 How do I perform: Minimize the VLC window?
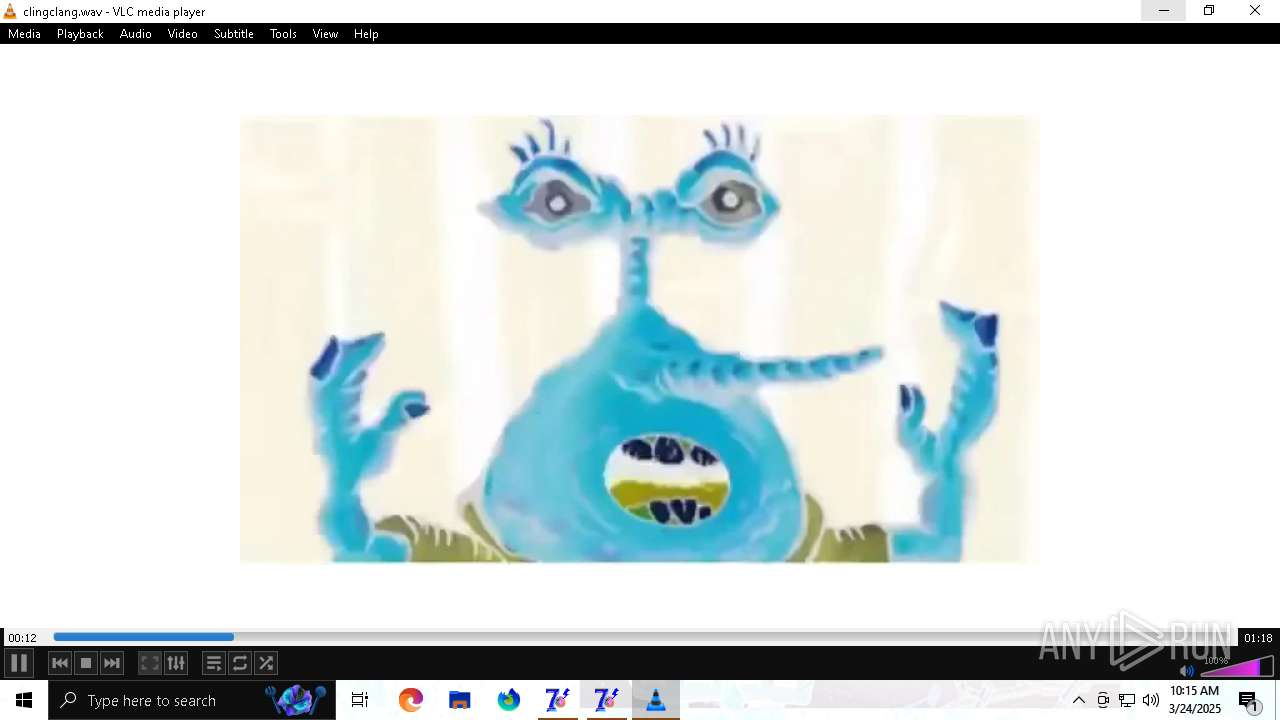1164,11
